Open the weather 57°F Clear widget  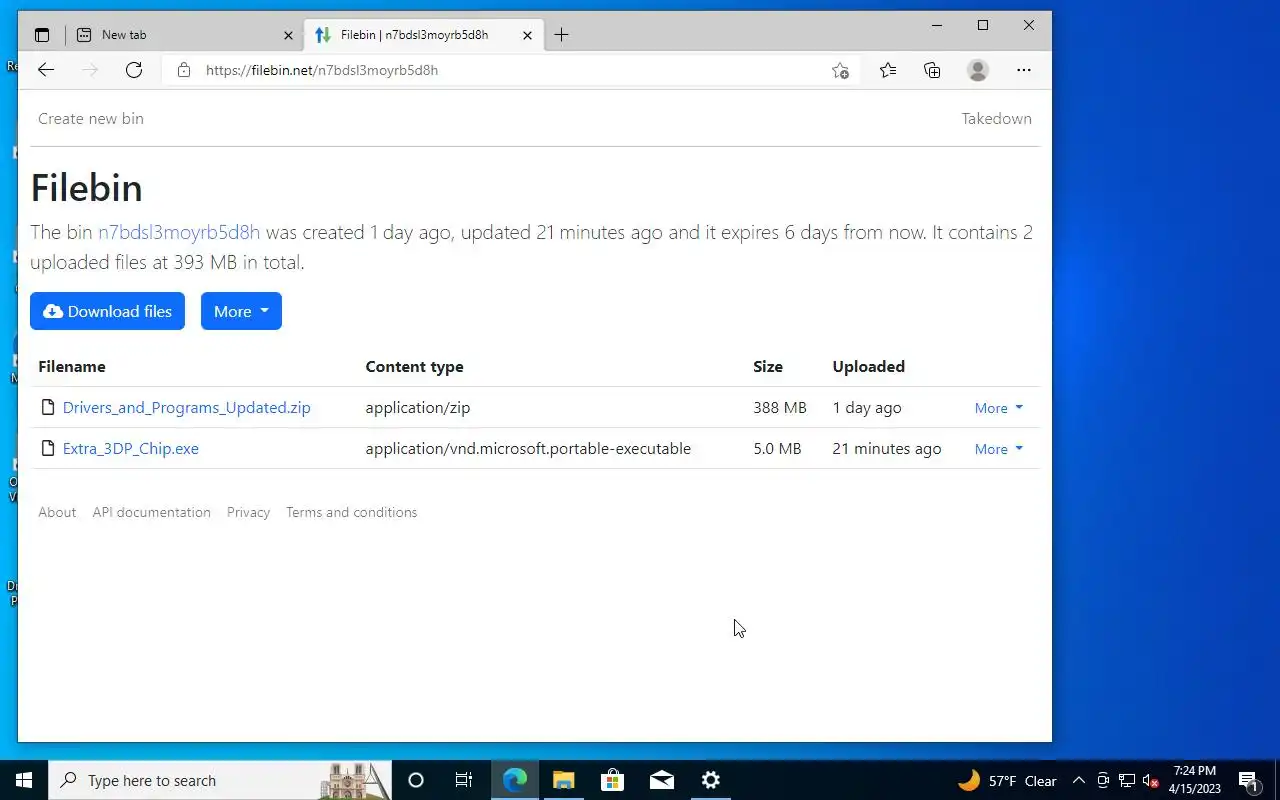tap(1008, 781)
